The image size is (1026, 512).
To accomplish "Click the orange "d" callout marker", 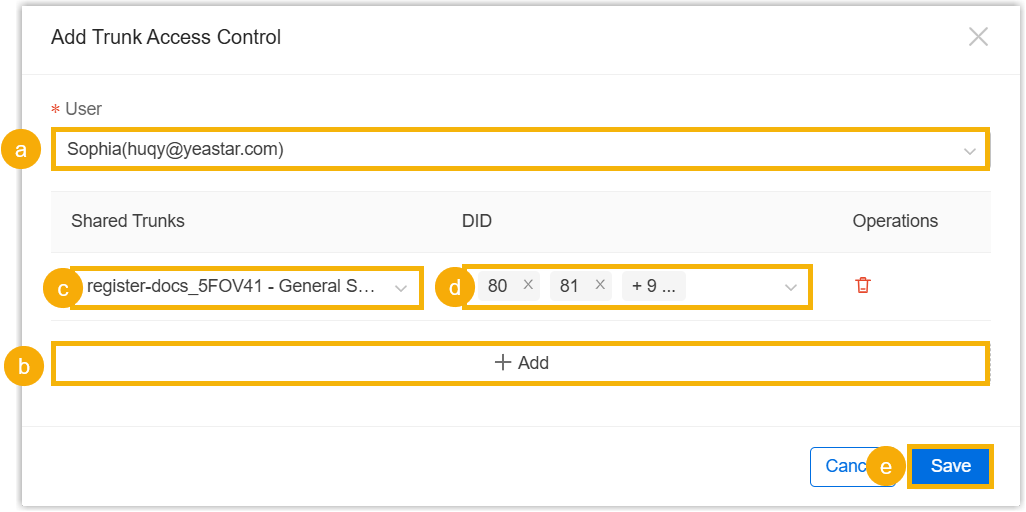I will tap(455, 288).
